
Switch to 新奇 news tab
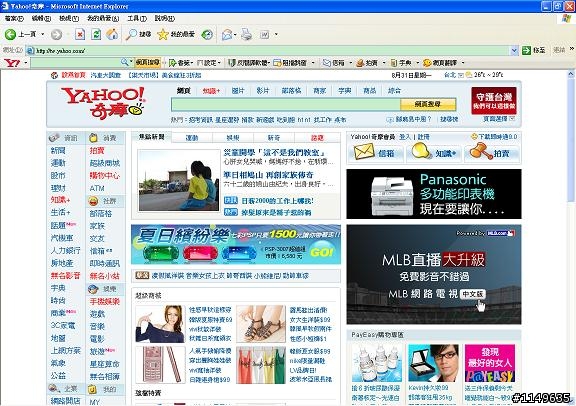(274, 138)
